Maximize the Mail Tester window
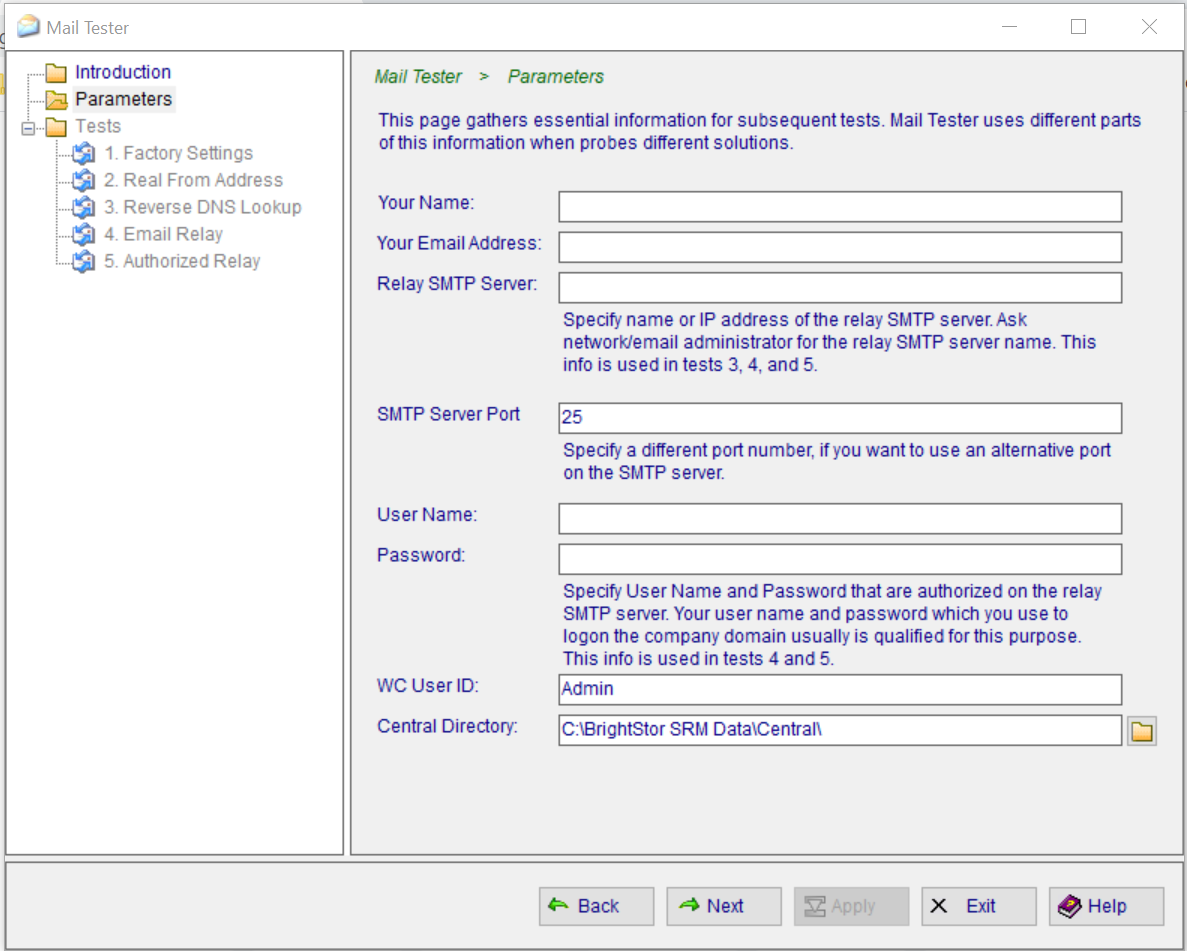 coord(1078,27)
